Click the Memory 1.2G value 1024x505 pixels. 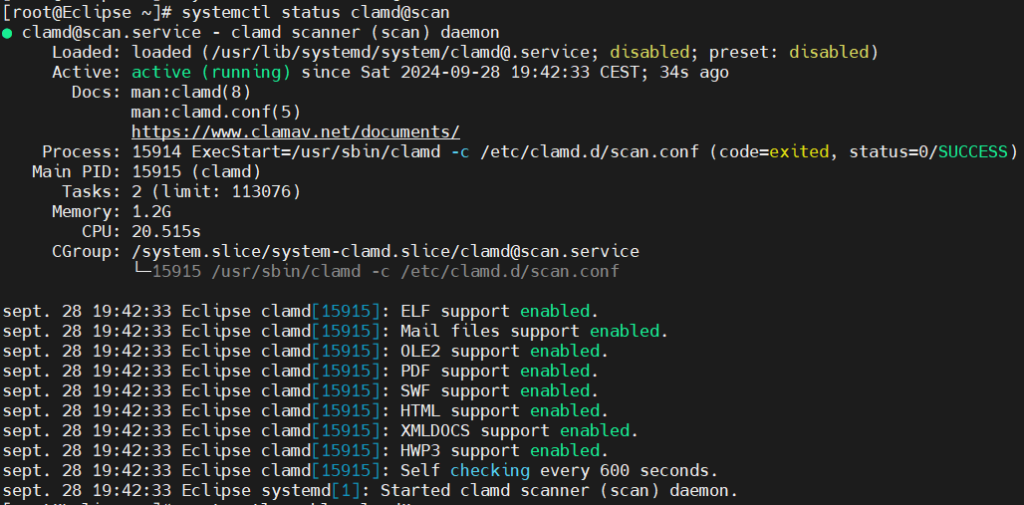point(151,212)
